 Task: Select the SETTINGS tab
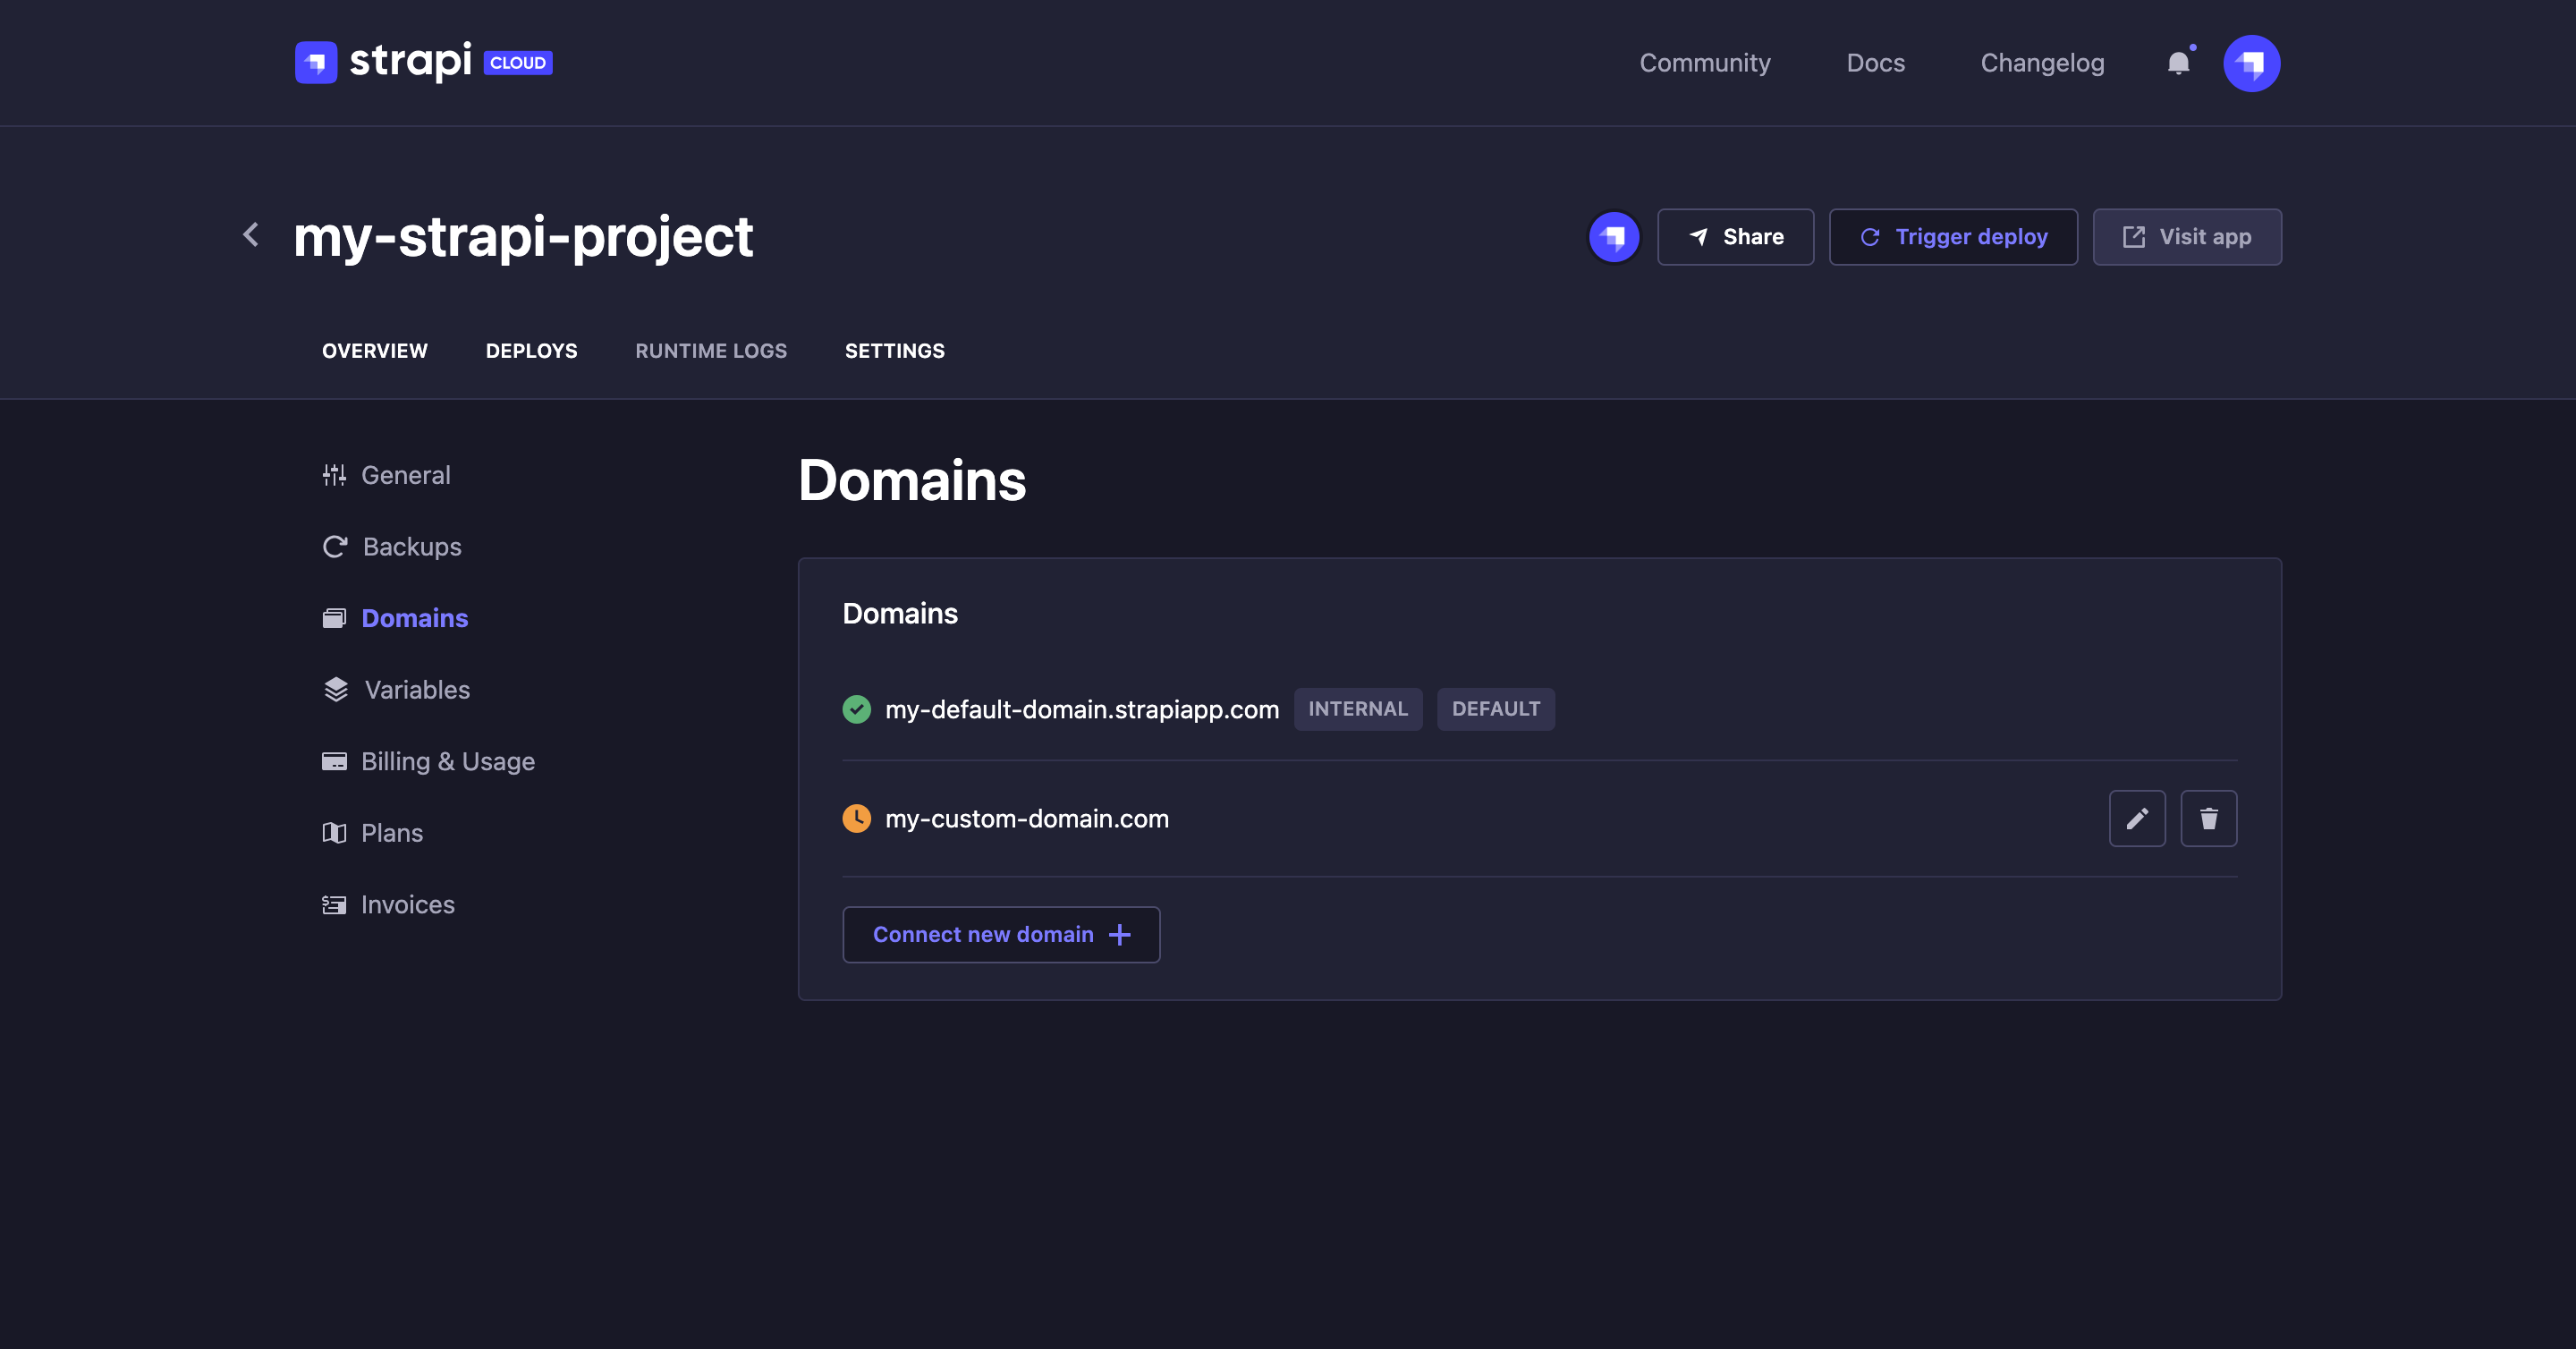(895, 351)
